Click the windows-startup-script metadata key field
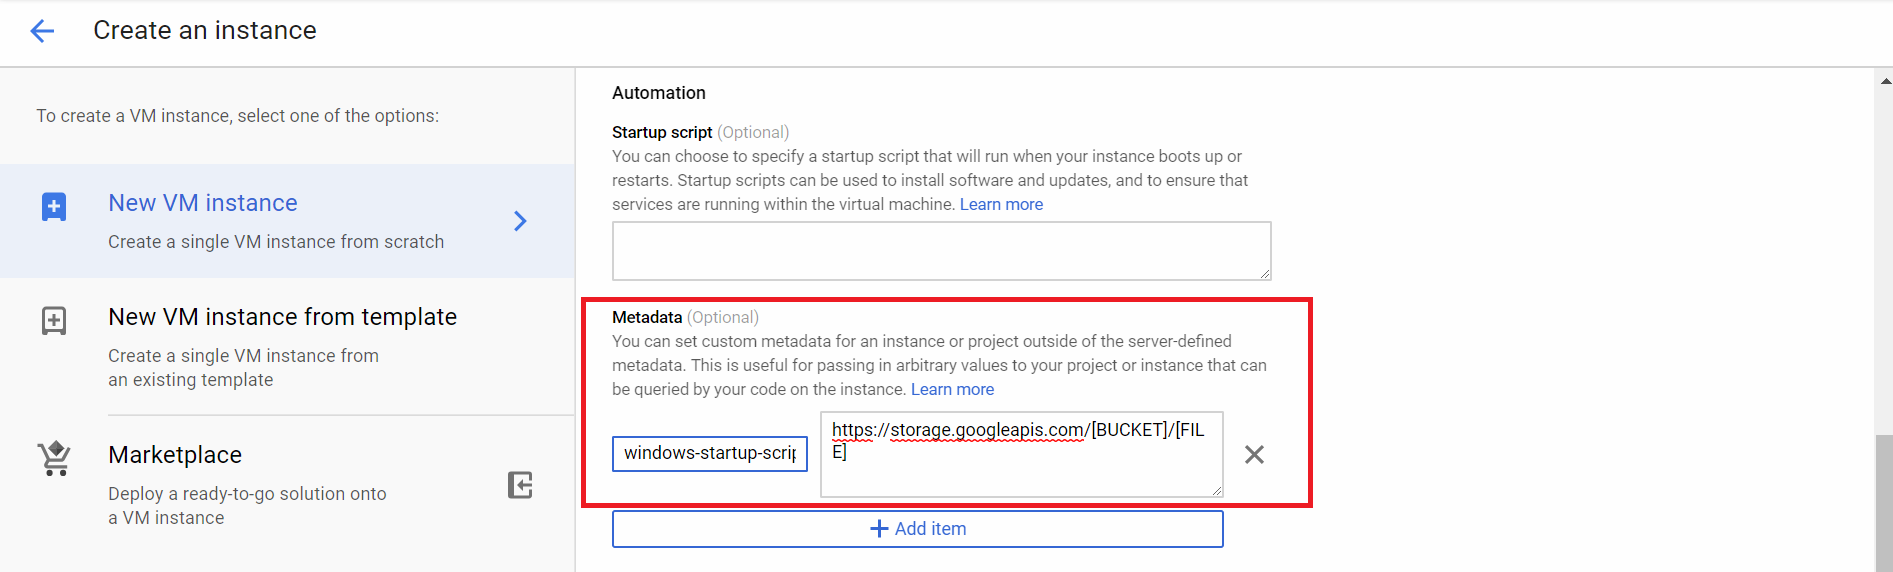This screenshot has height=572, width=1893. (709, 454)
